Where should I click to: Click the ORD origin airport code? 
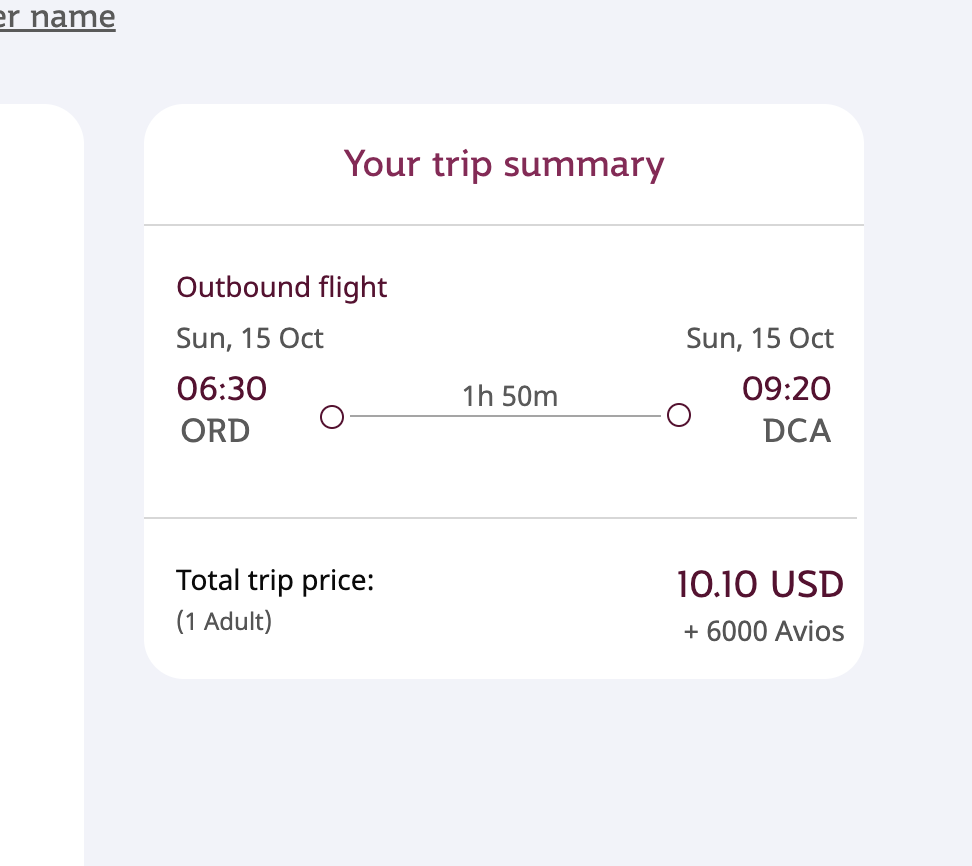click(x=215, y=431)
